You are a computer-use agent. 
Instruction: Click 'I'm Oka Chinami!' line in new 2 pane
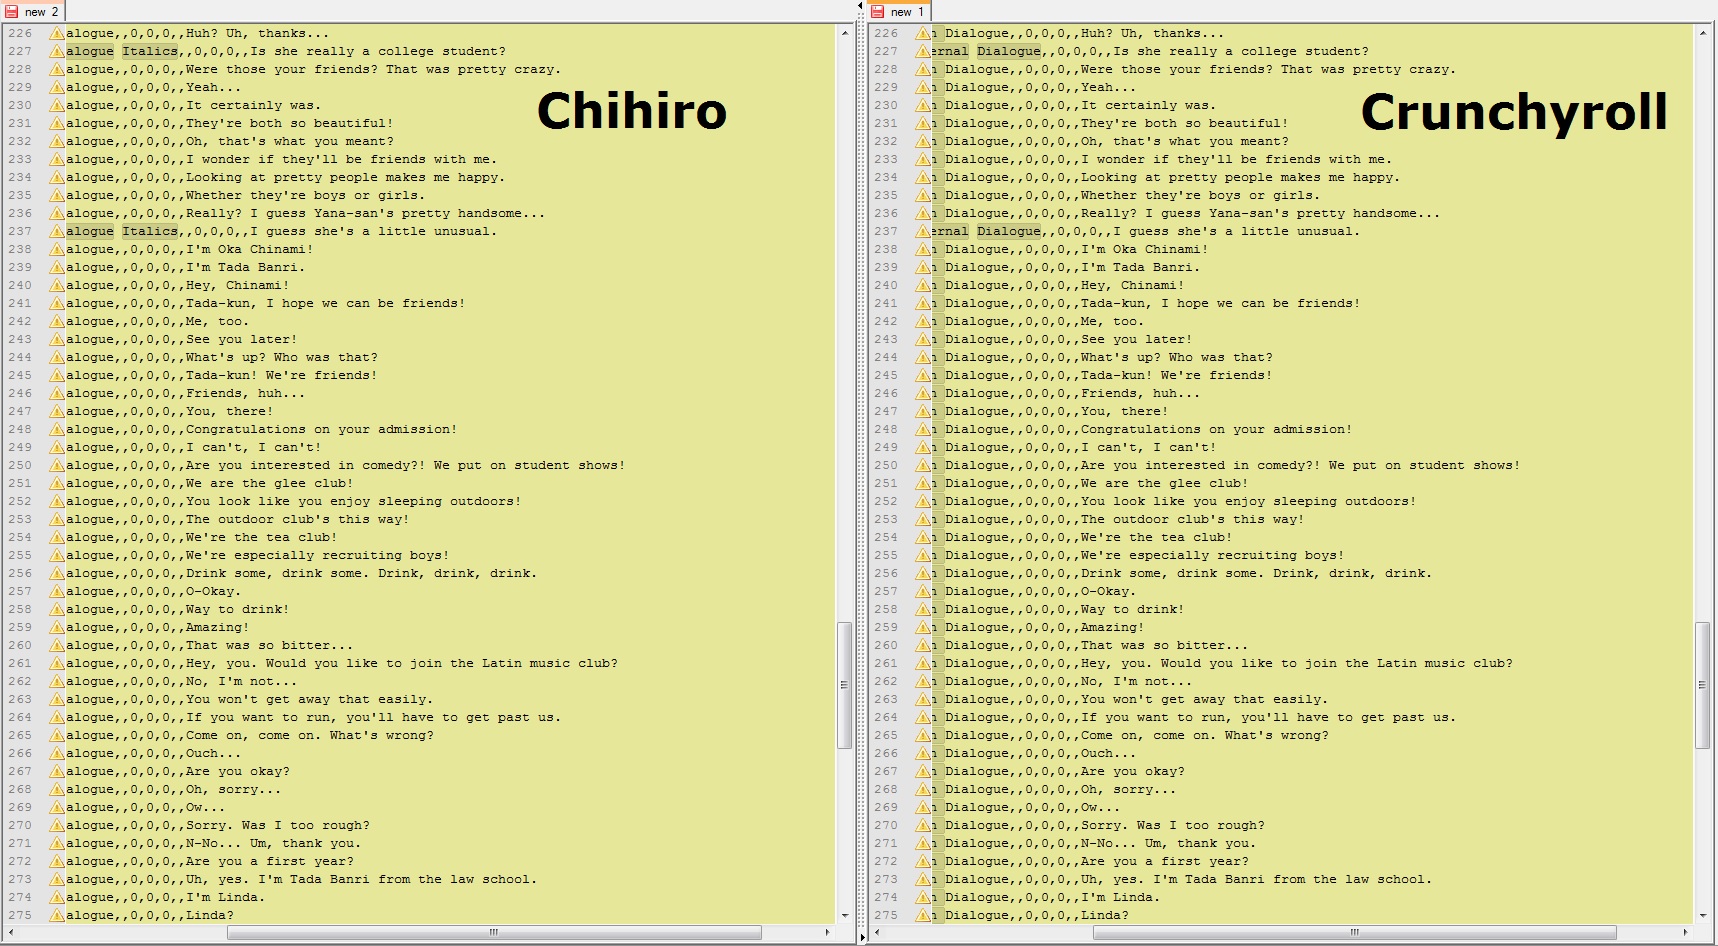[250, 250]
